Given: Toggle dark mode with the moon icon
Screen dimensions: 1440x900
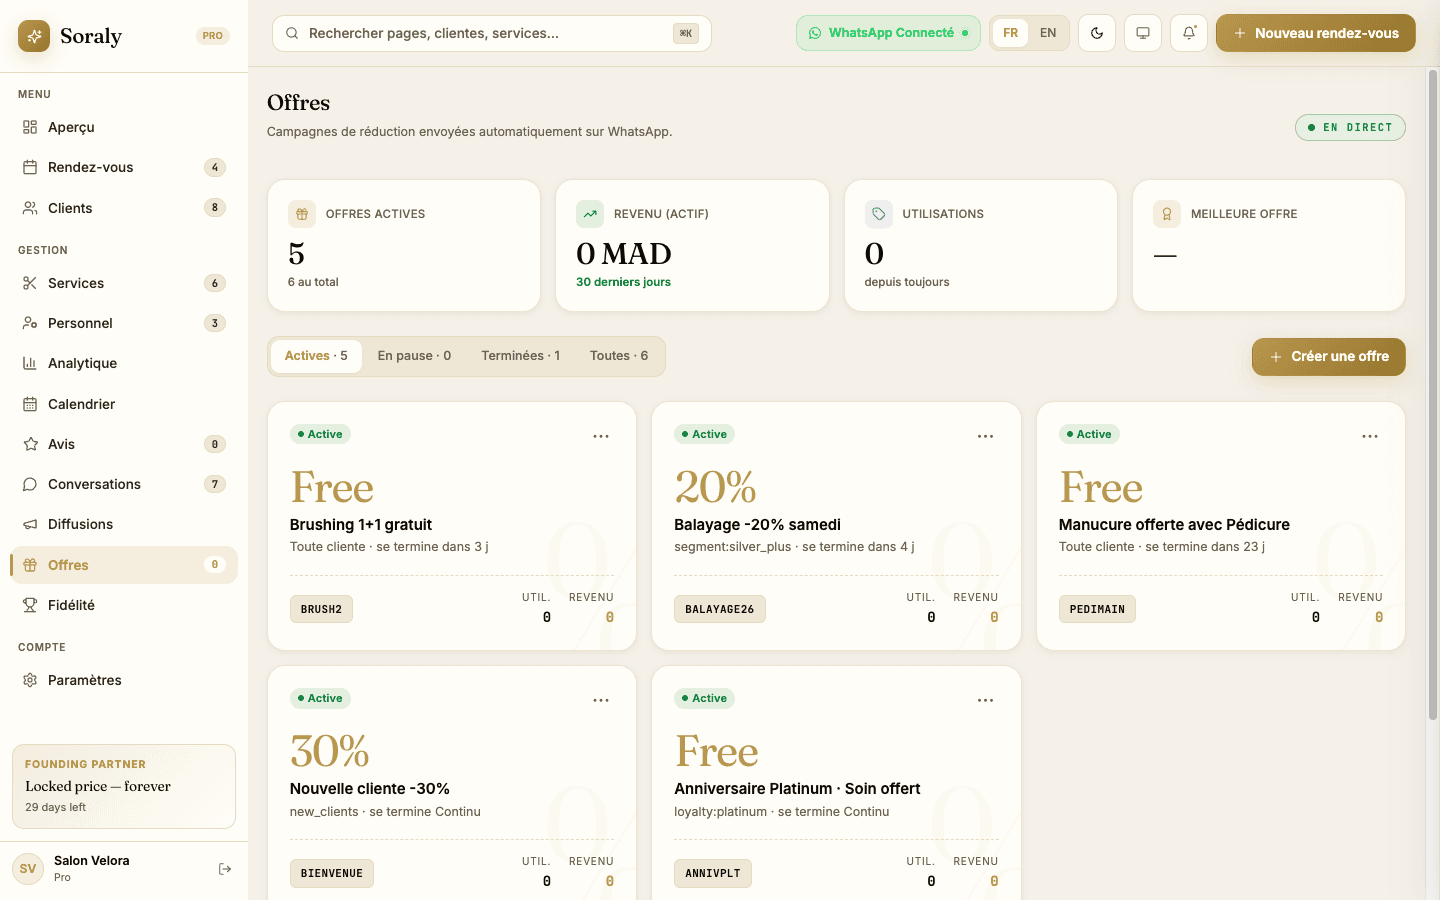Looking at the screenshot, I should click(1097, 33).
